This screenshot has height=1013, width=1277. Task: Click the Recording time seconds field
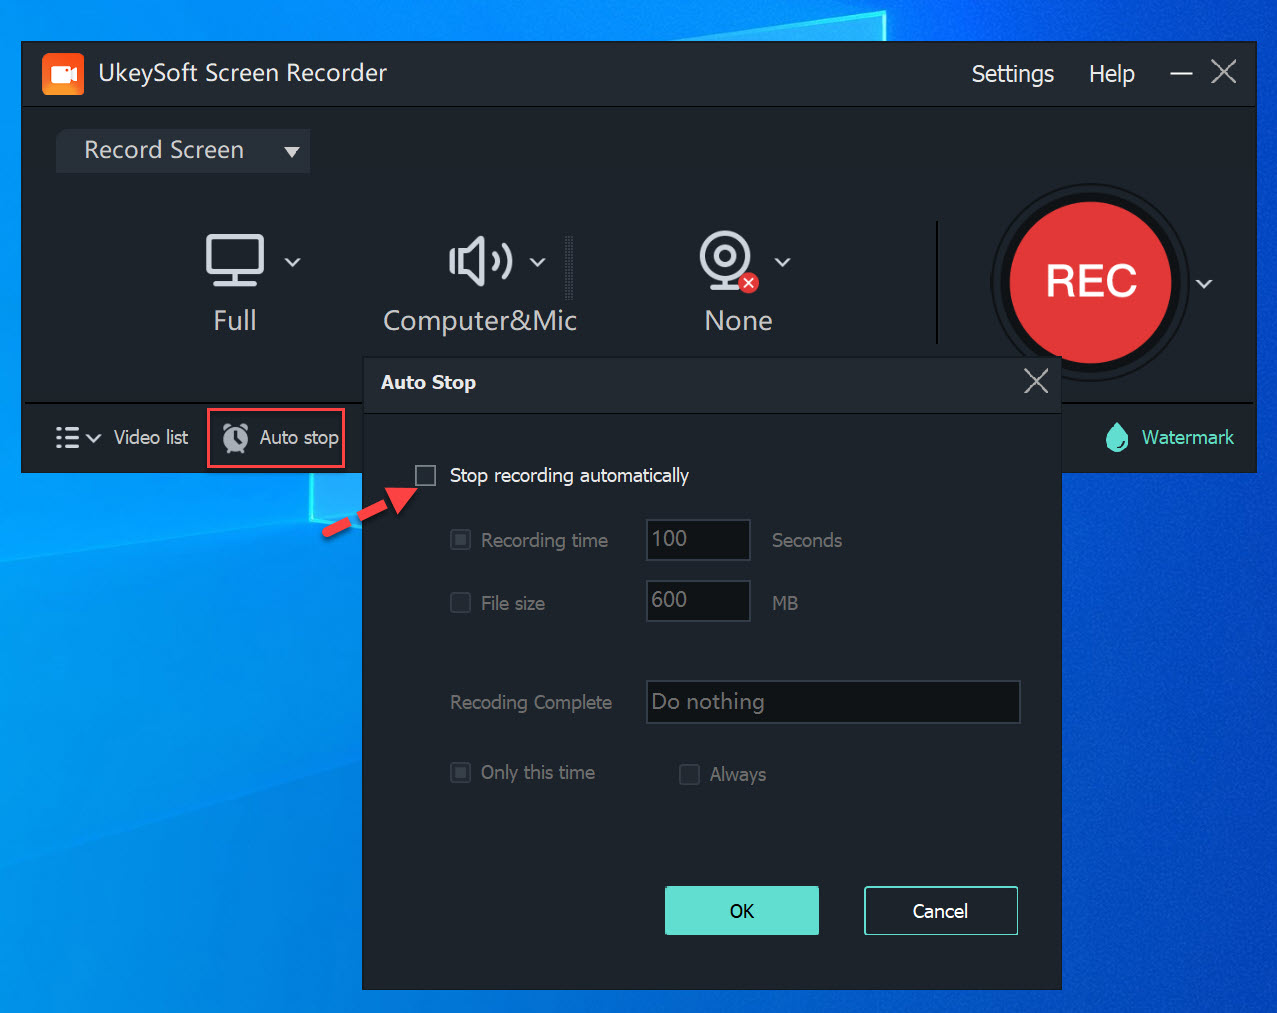[698, 540]
